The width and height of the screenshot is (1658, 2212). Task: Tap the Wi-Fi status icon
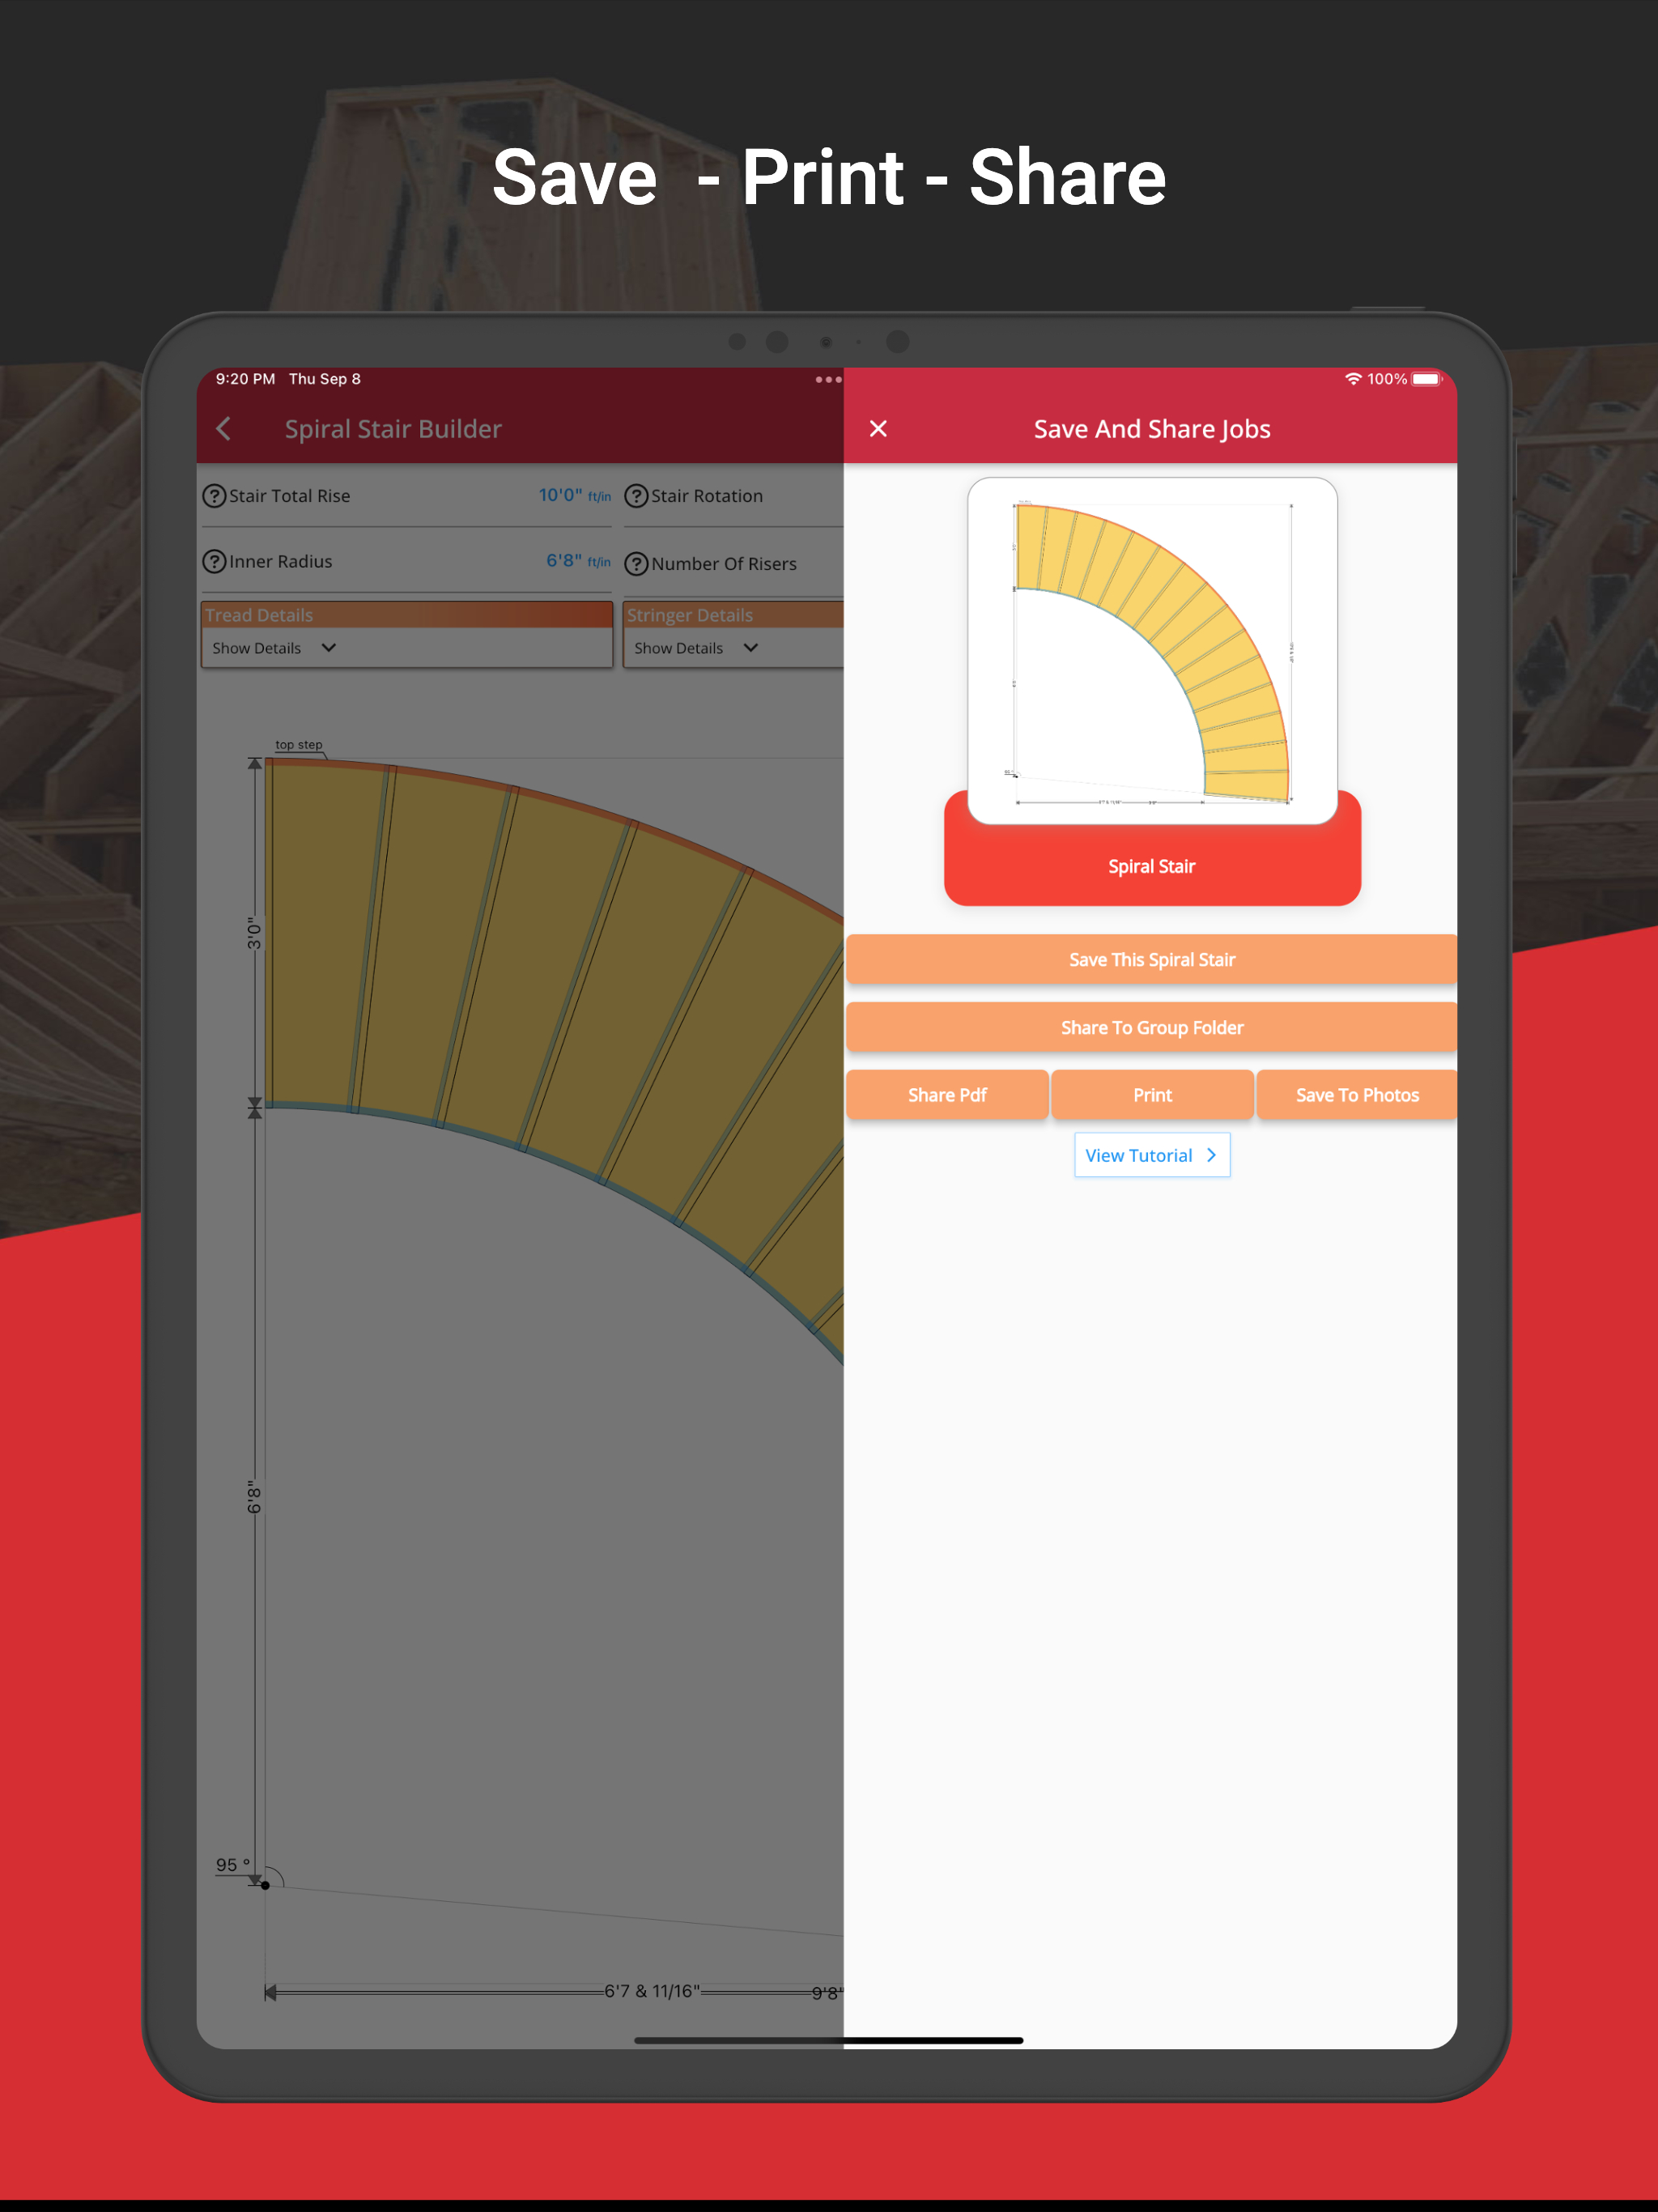(x=1353, y=379)
